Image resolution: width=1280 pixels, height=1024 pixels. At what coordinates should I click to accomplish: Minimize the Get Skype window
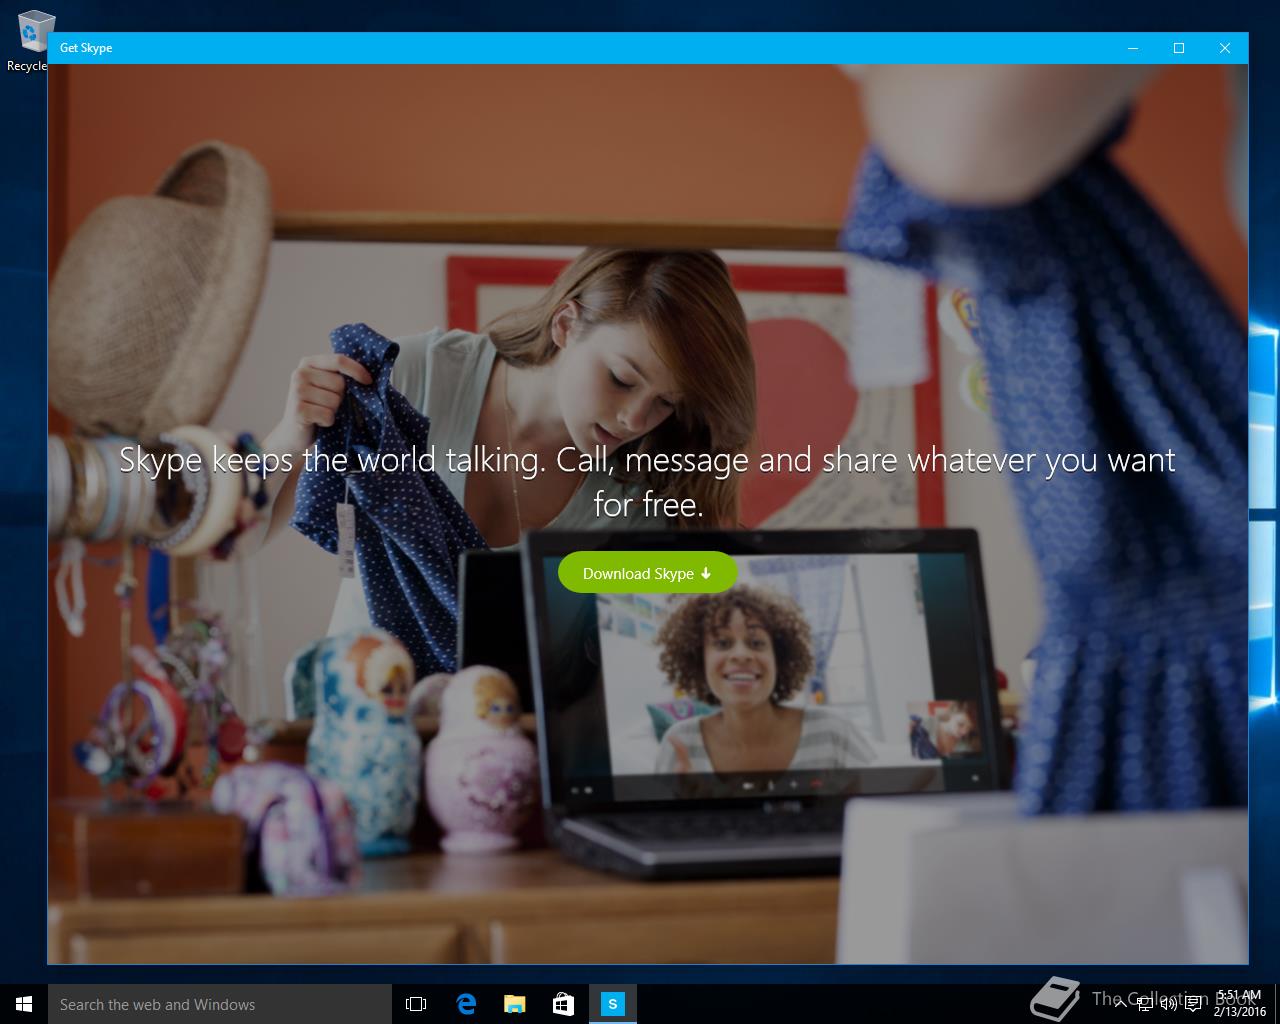point(1133,48)
